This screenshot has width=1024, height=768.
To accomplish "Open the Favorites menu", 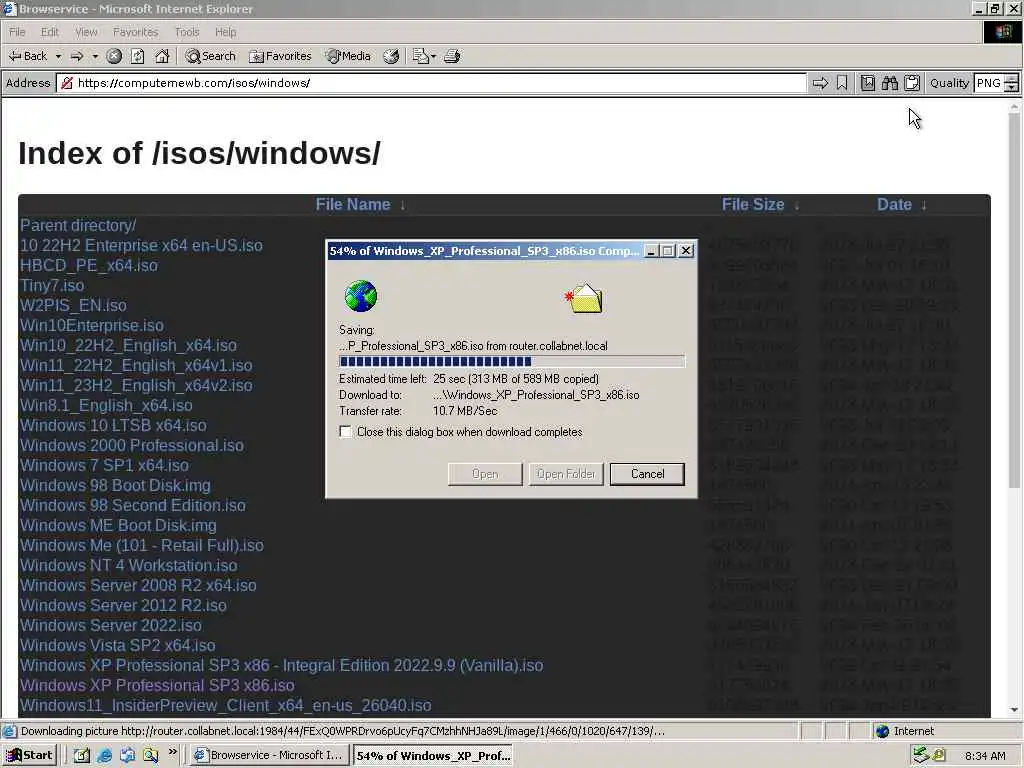I will point(135,32).
